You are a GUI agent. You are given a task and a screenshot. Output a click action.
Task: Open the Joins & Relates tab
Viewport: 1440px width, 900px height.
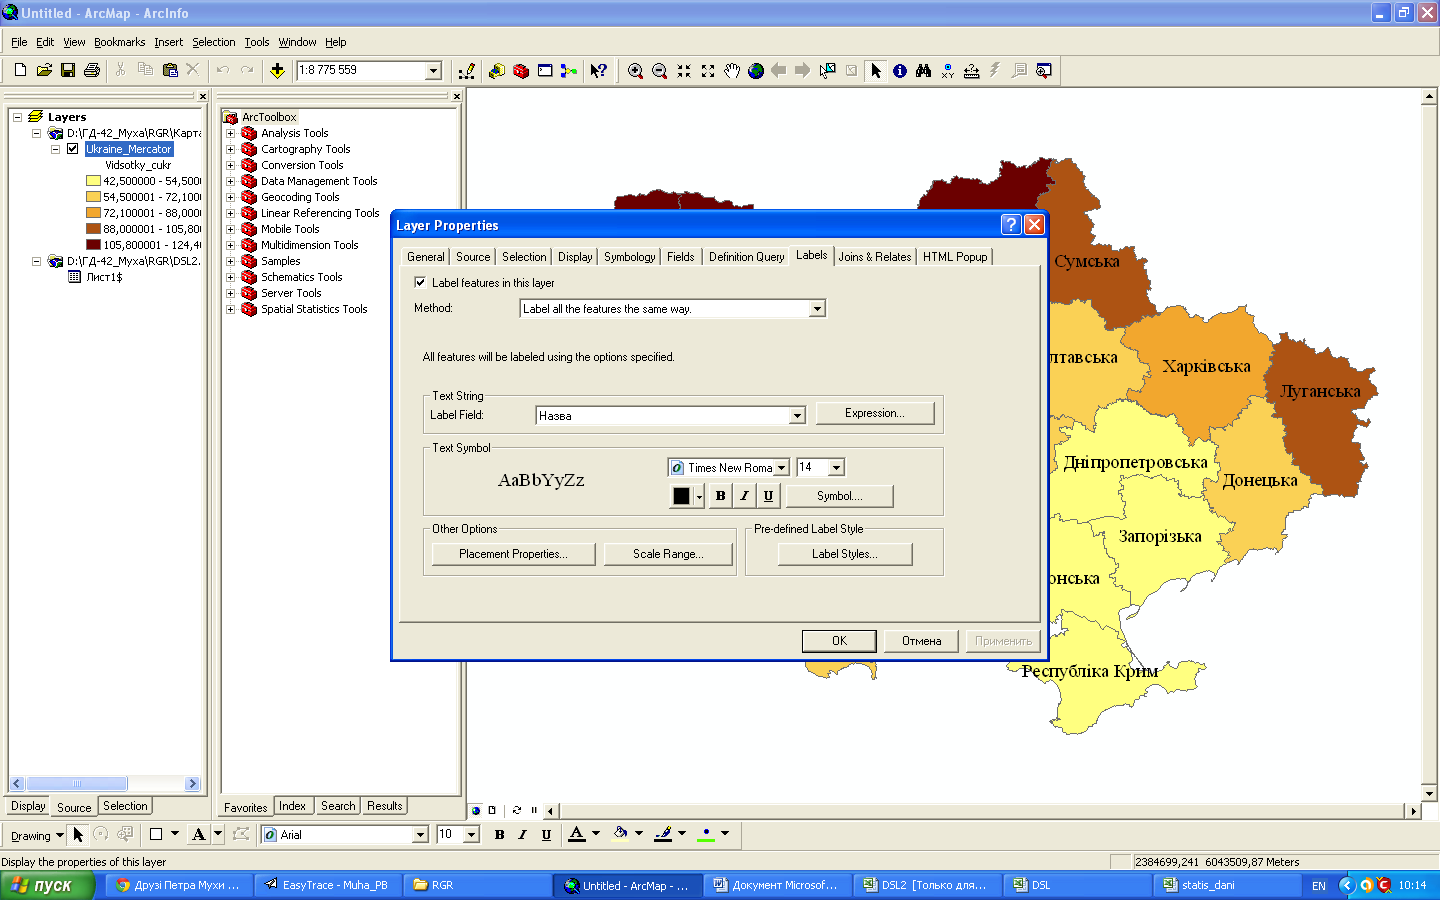(x=875, y=257)
